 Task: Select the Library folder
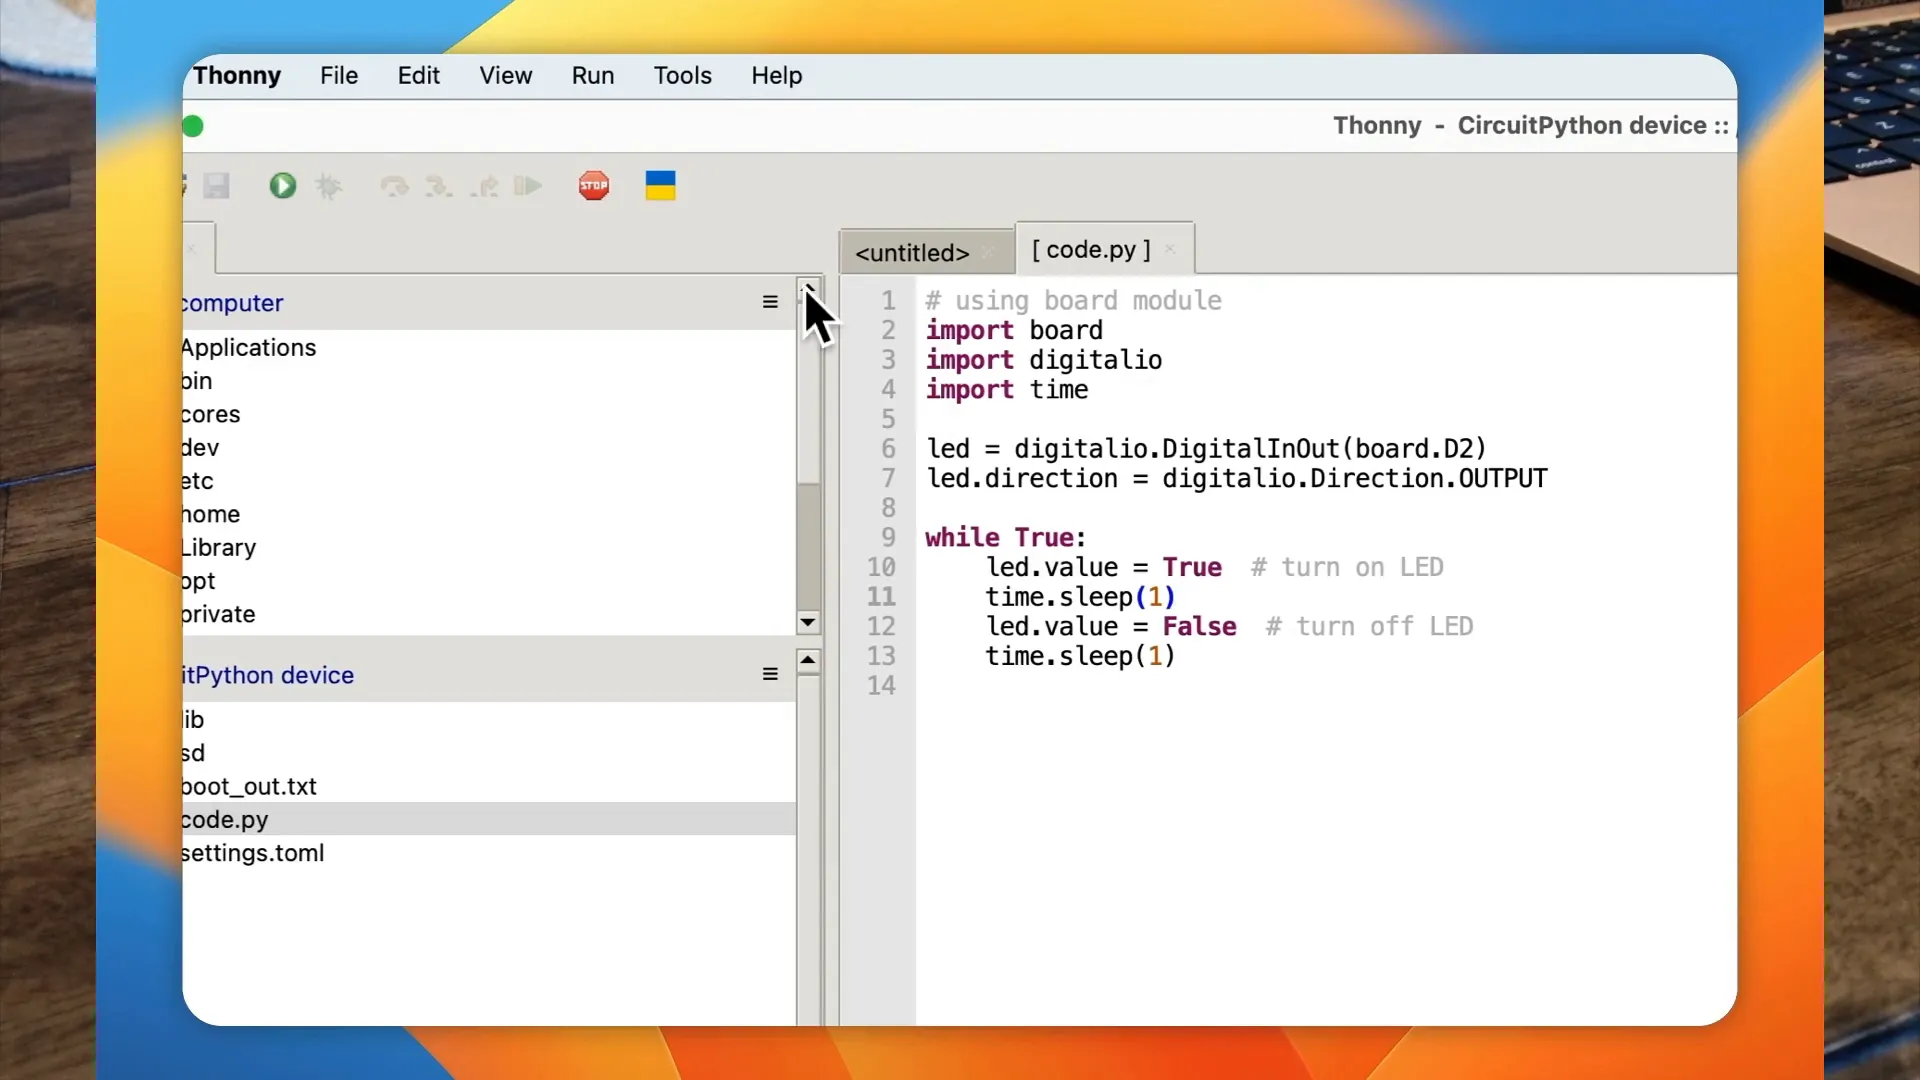489,547
